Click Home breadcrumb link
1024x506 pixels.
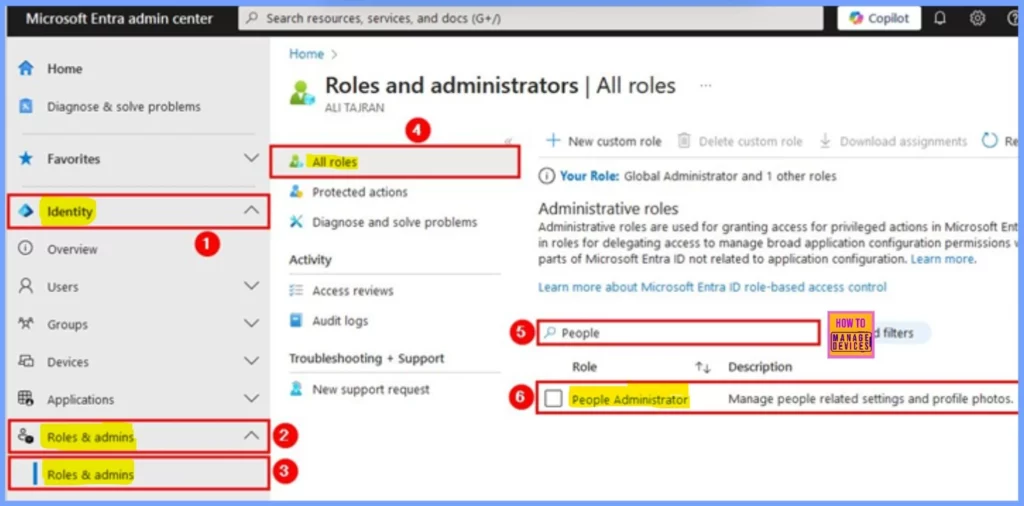click(306, 54)
